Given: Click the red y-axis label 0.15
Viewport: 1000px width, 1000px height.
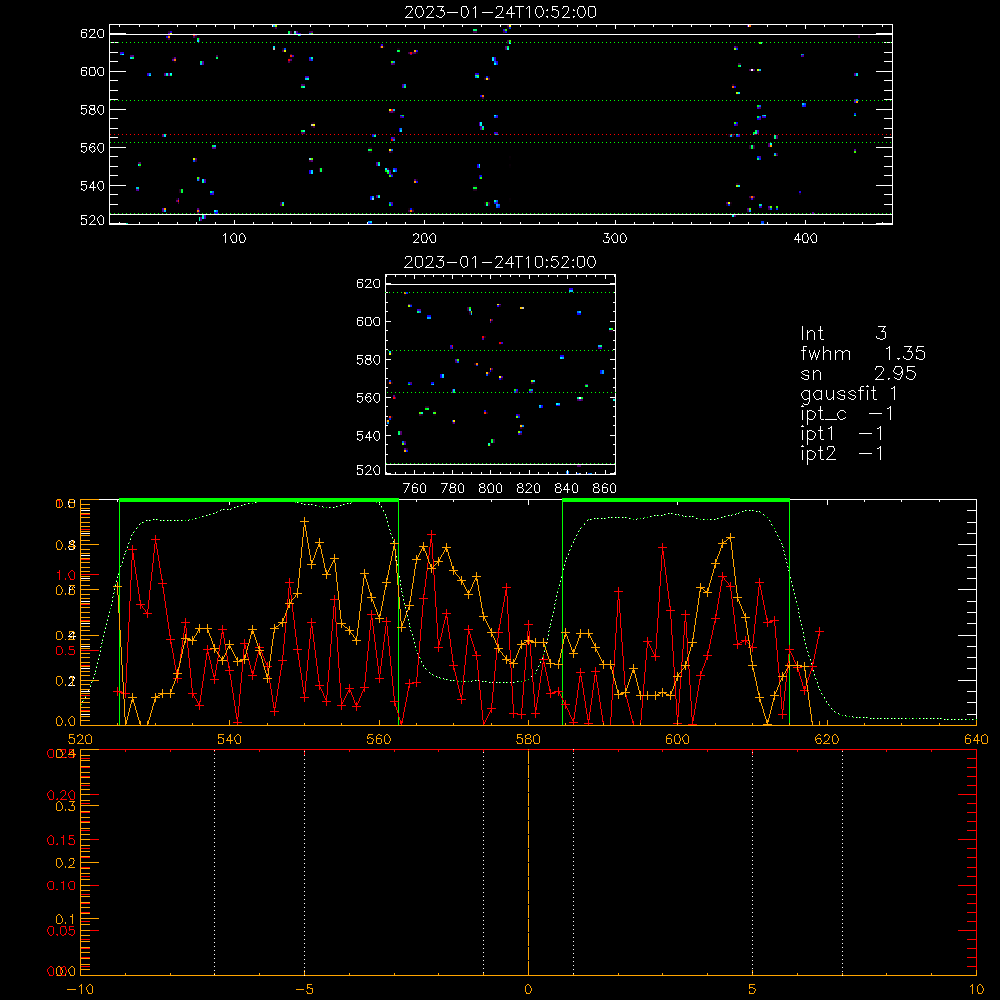Looking at the screenshot, I should (x=61, y=840).
